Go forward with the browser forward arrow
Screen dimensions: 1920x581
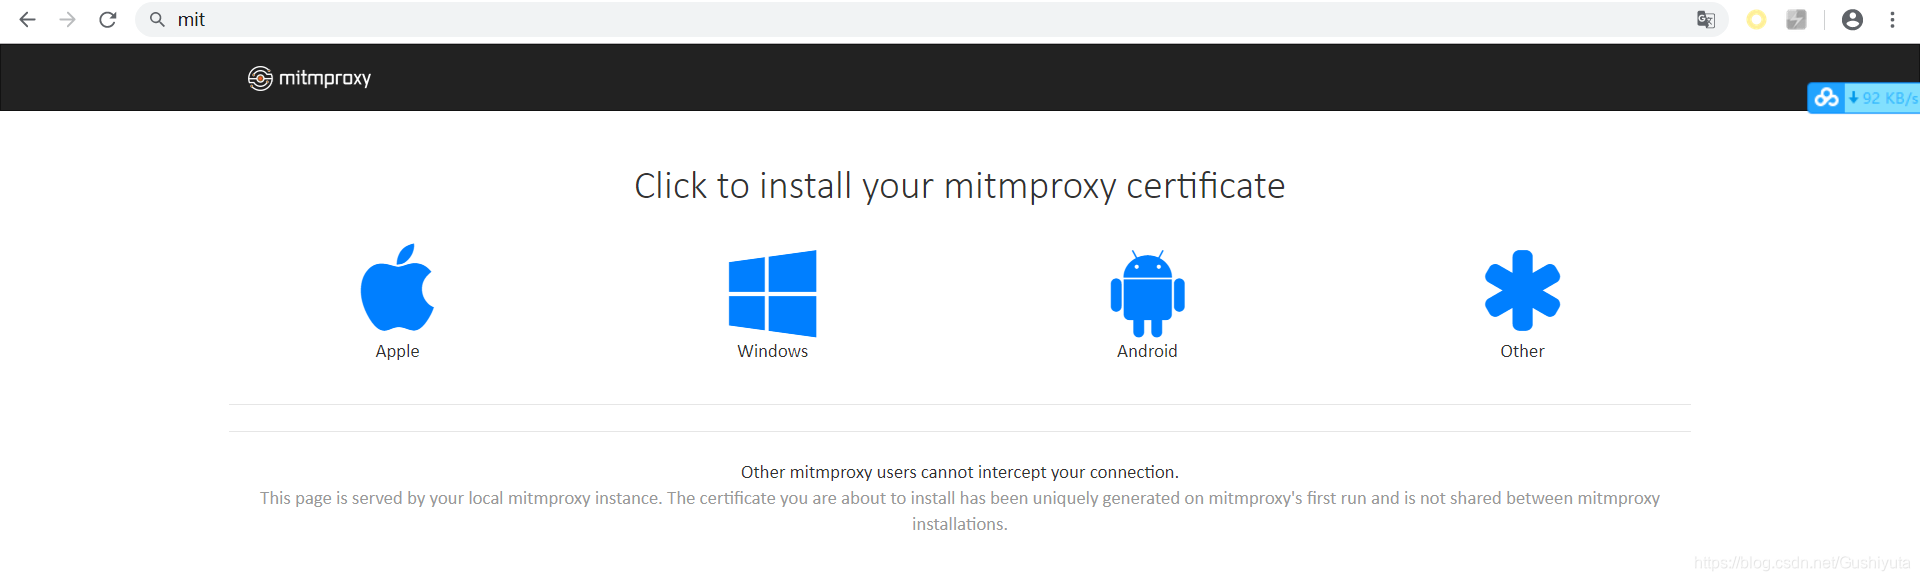[67, 19]
